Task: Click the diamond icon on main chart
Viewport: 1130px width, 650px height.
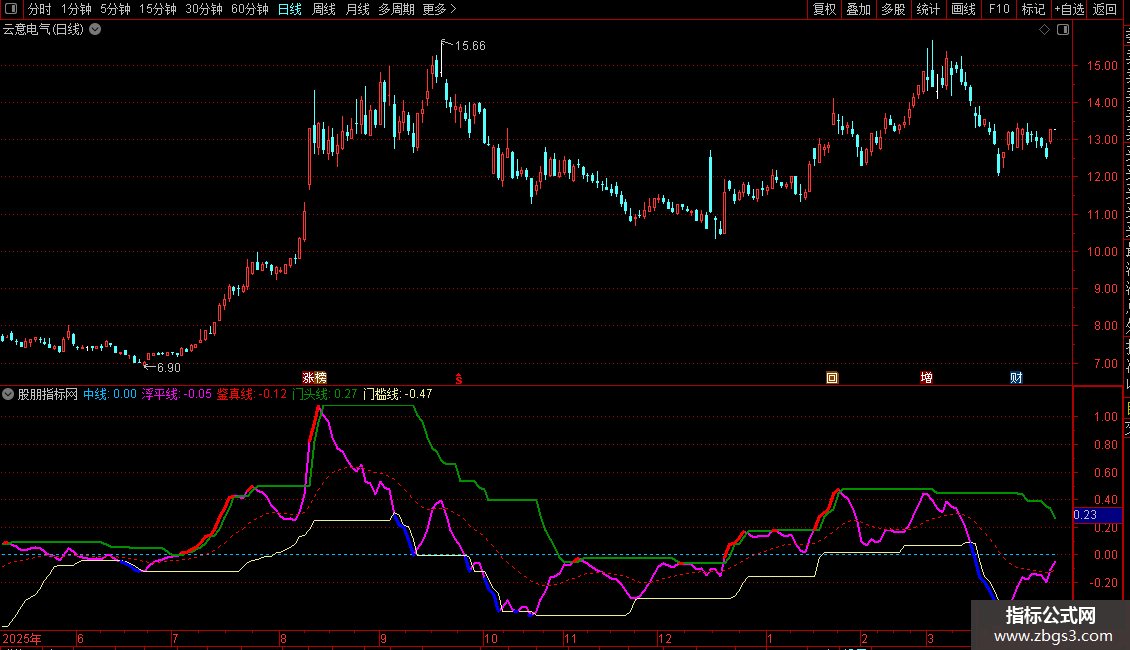Action: (1044, 30)
